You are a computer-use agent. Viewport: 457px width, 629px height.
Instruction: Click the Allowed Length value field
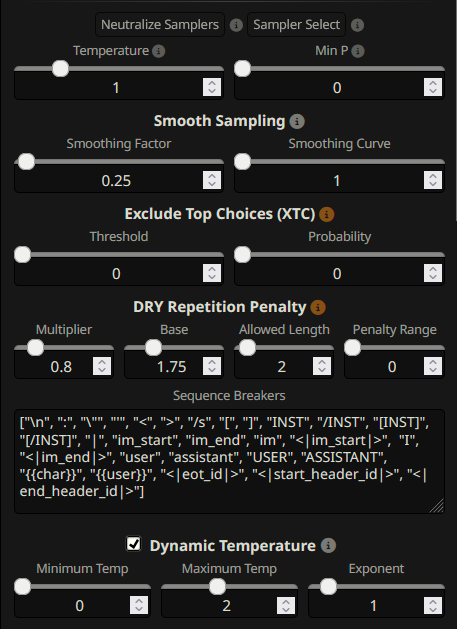[284, 367]
